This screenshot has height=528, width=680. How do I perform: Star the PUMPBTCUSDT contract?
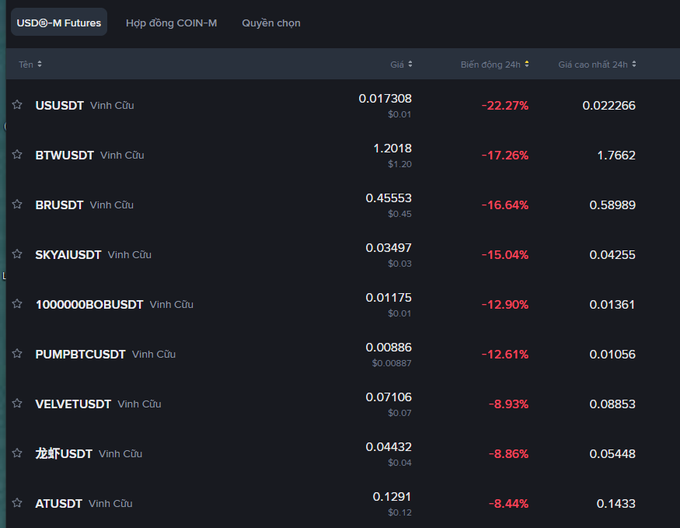[17, 354]
